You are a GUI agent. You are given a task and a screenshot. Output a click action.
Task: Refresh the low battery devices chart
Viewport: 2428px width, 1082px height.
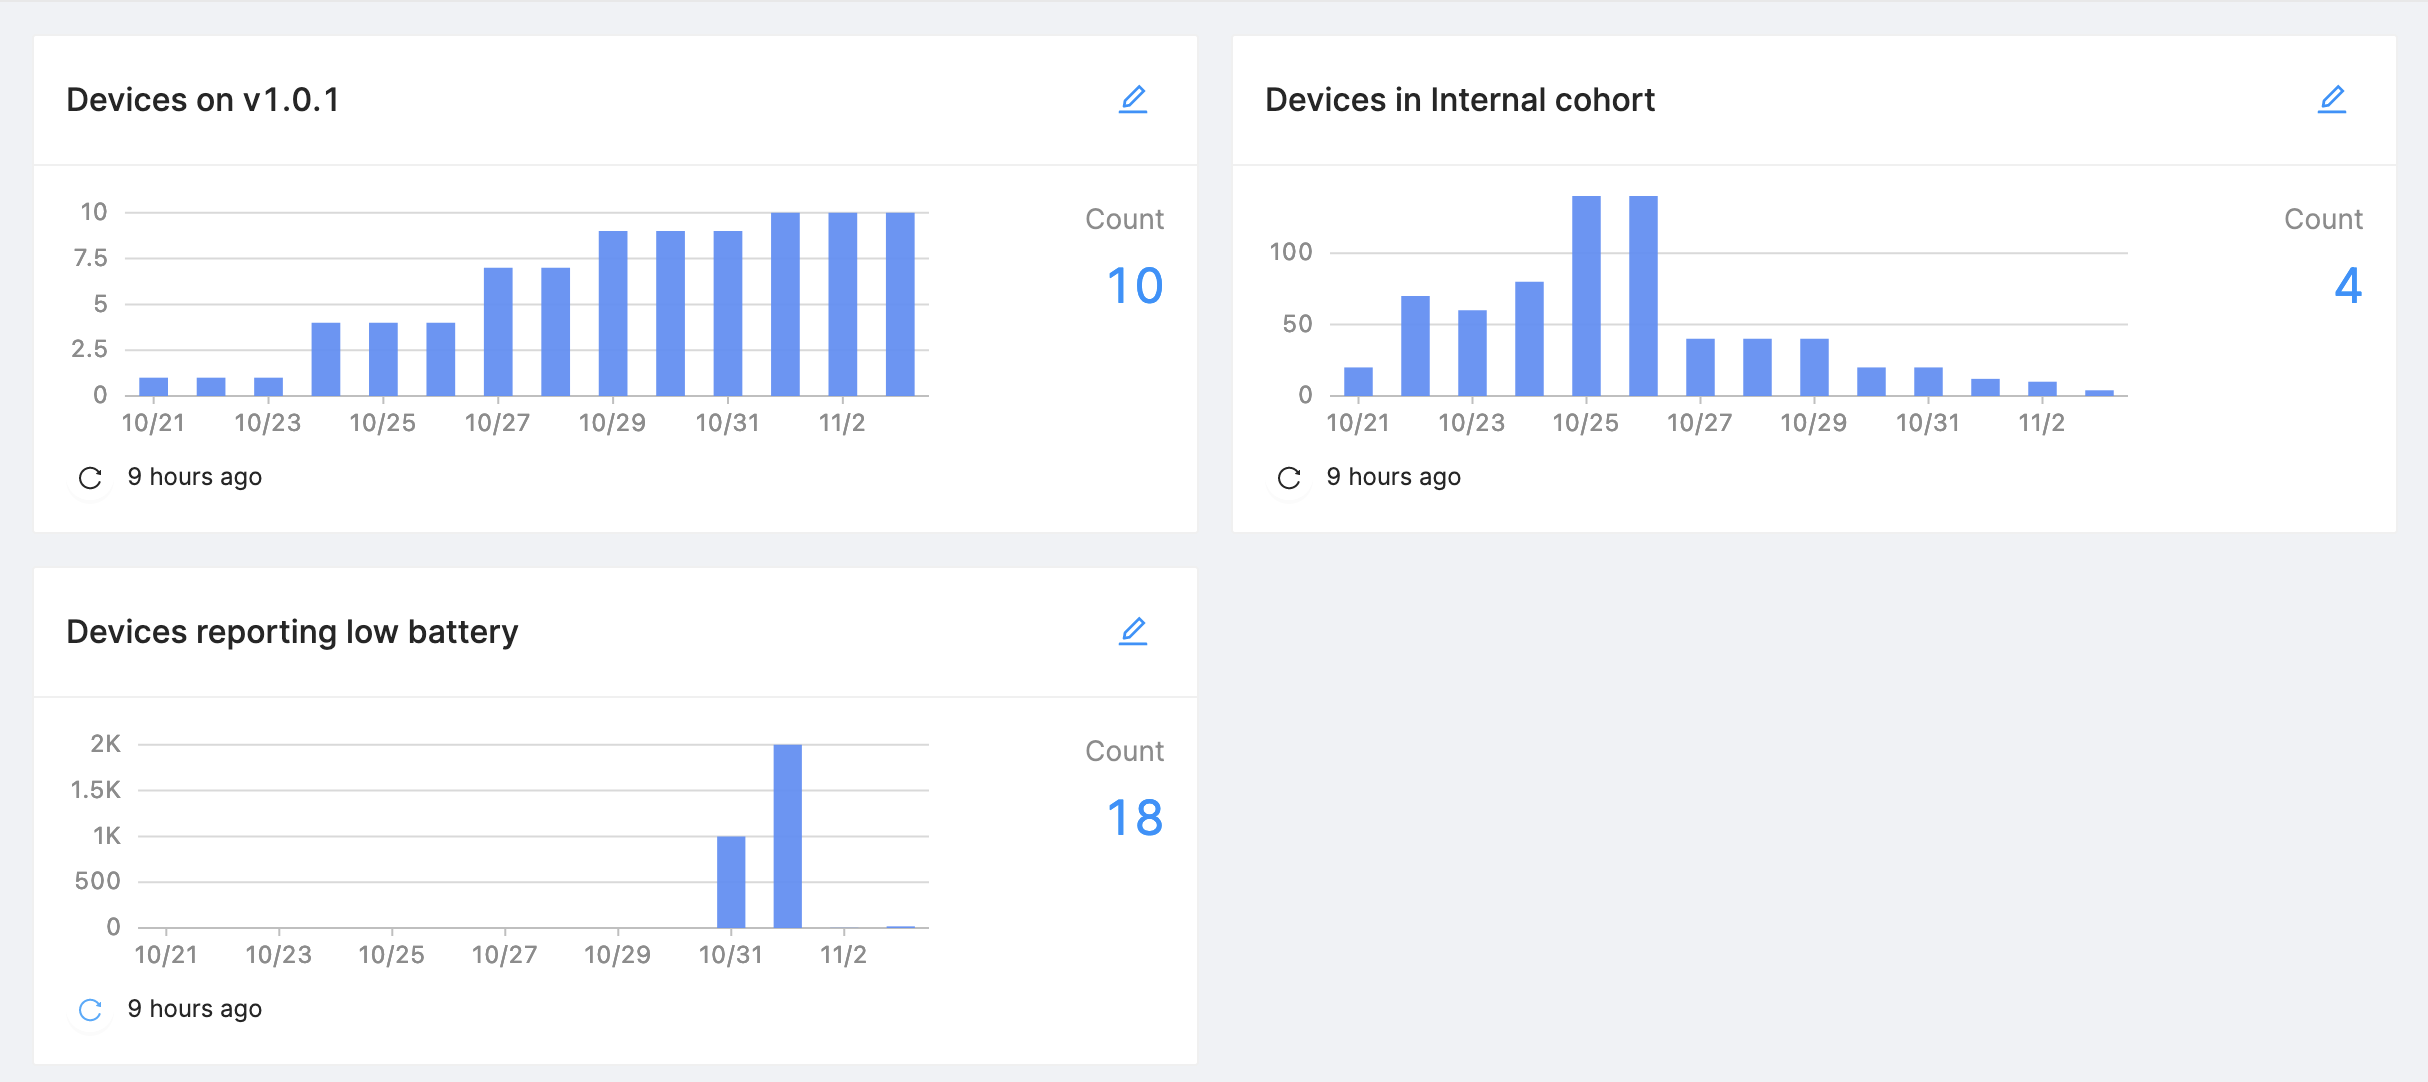click(90, 1010)
